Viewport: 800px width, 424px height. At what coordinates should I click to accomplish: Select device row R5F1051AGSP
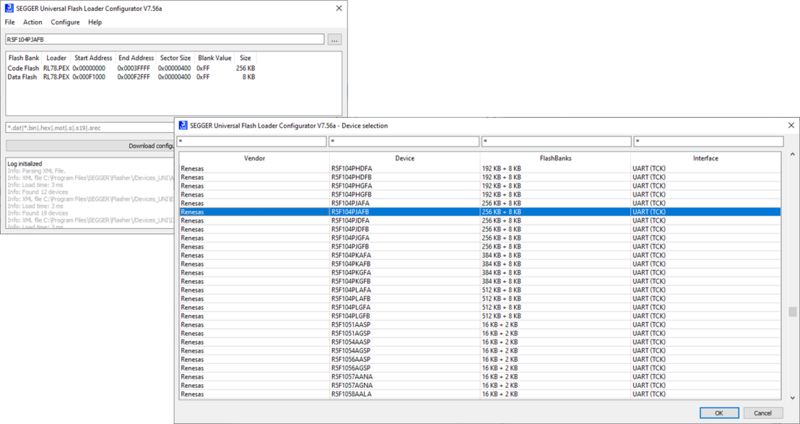pos(480,333)
